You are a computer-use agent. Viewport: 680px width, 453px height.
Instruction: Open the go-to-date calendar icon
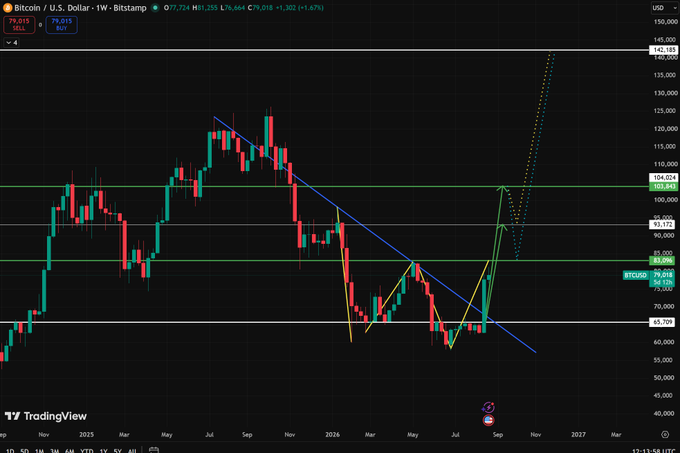click(154, 450)
